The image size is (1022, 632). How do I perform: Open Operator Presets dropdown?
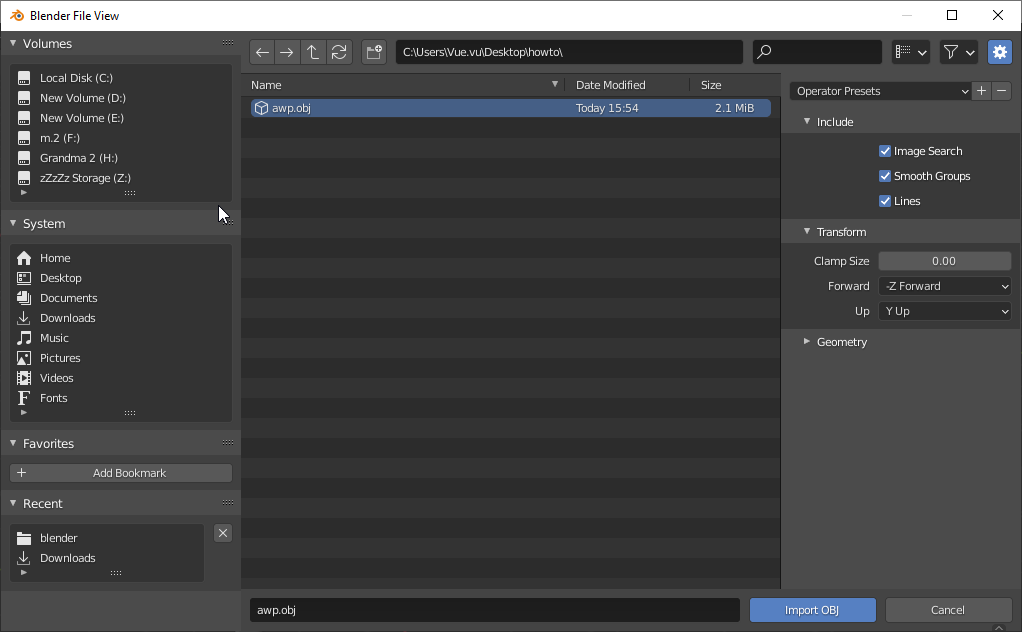[x=881, y=91]
